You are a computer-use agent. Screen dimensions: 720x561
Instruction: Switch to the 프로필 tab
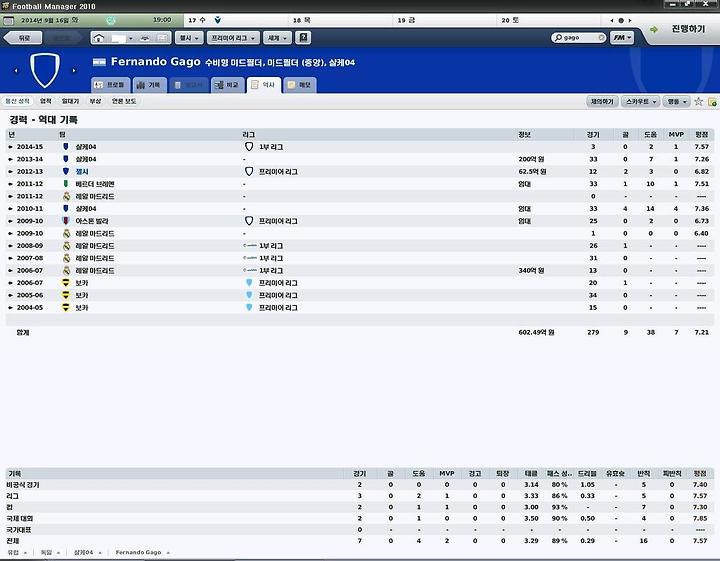click(x=110, y=85)
